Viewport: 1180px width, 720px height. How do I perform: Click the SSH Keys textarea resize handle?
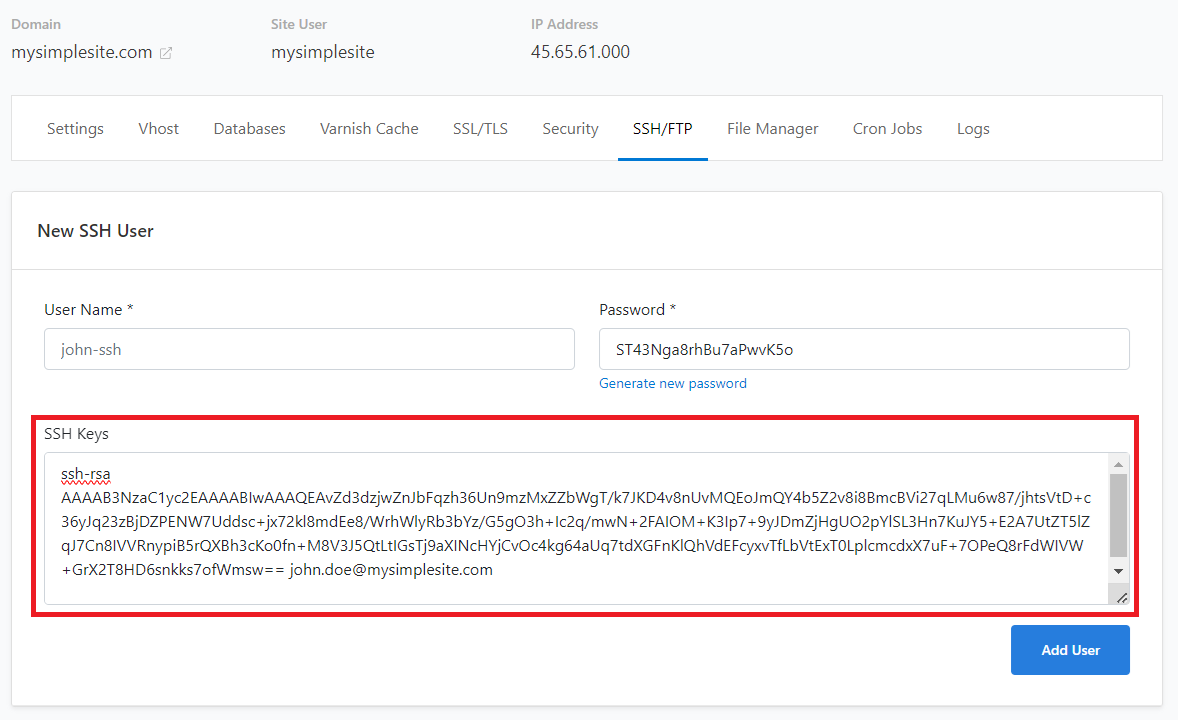pos(1121,597)
